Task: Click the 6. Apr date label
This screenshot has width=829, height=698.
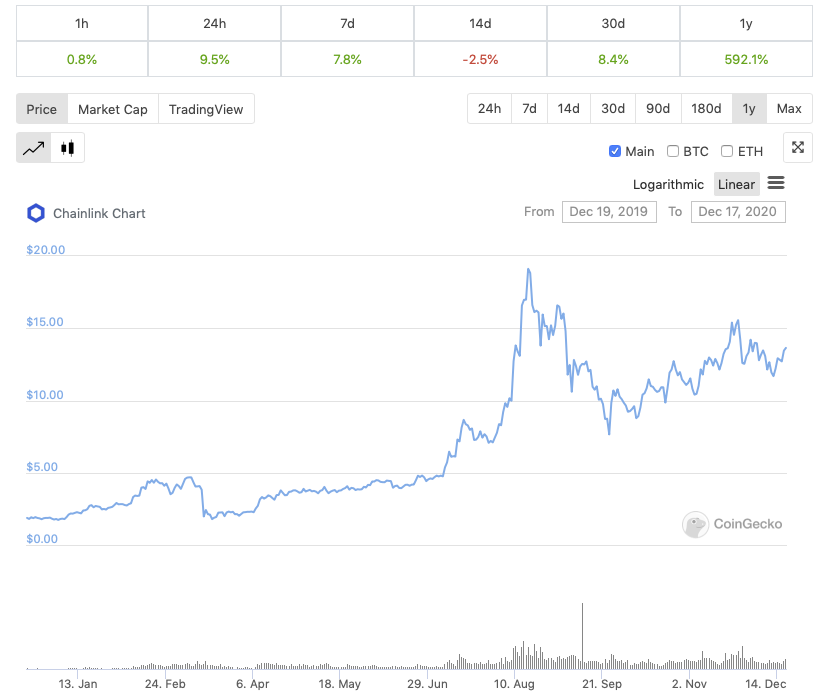Action: [x=252, y=684]
